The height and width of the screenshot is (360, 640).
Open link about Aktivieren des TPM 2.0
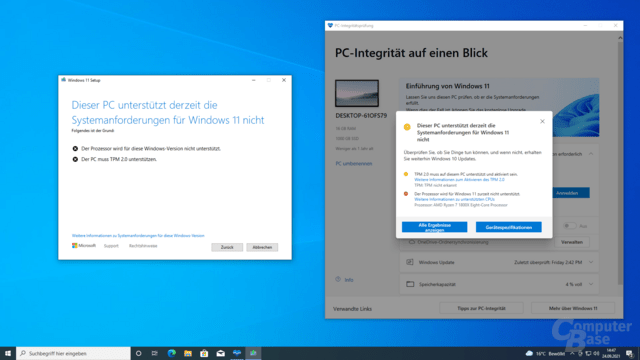pos(459,180)
